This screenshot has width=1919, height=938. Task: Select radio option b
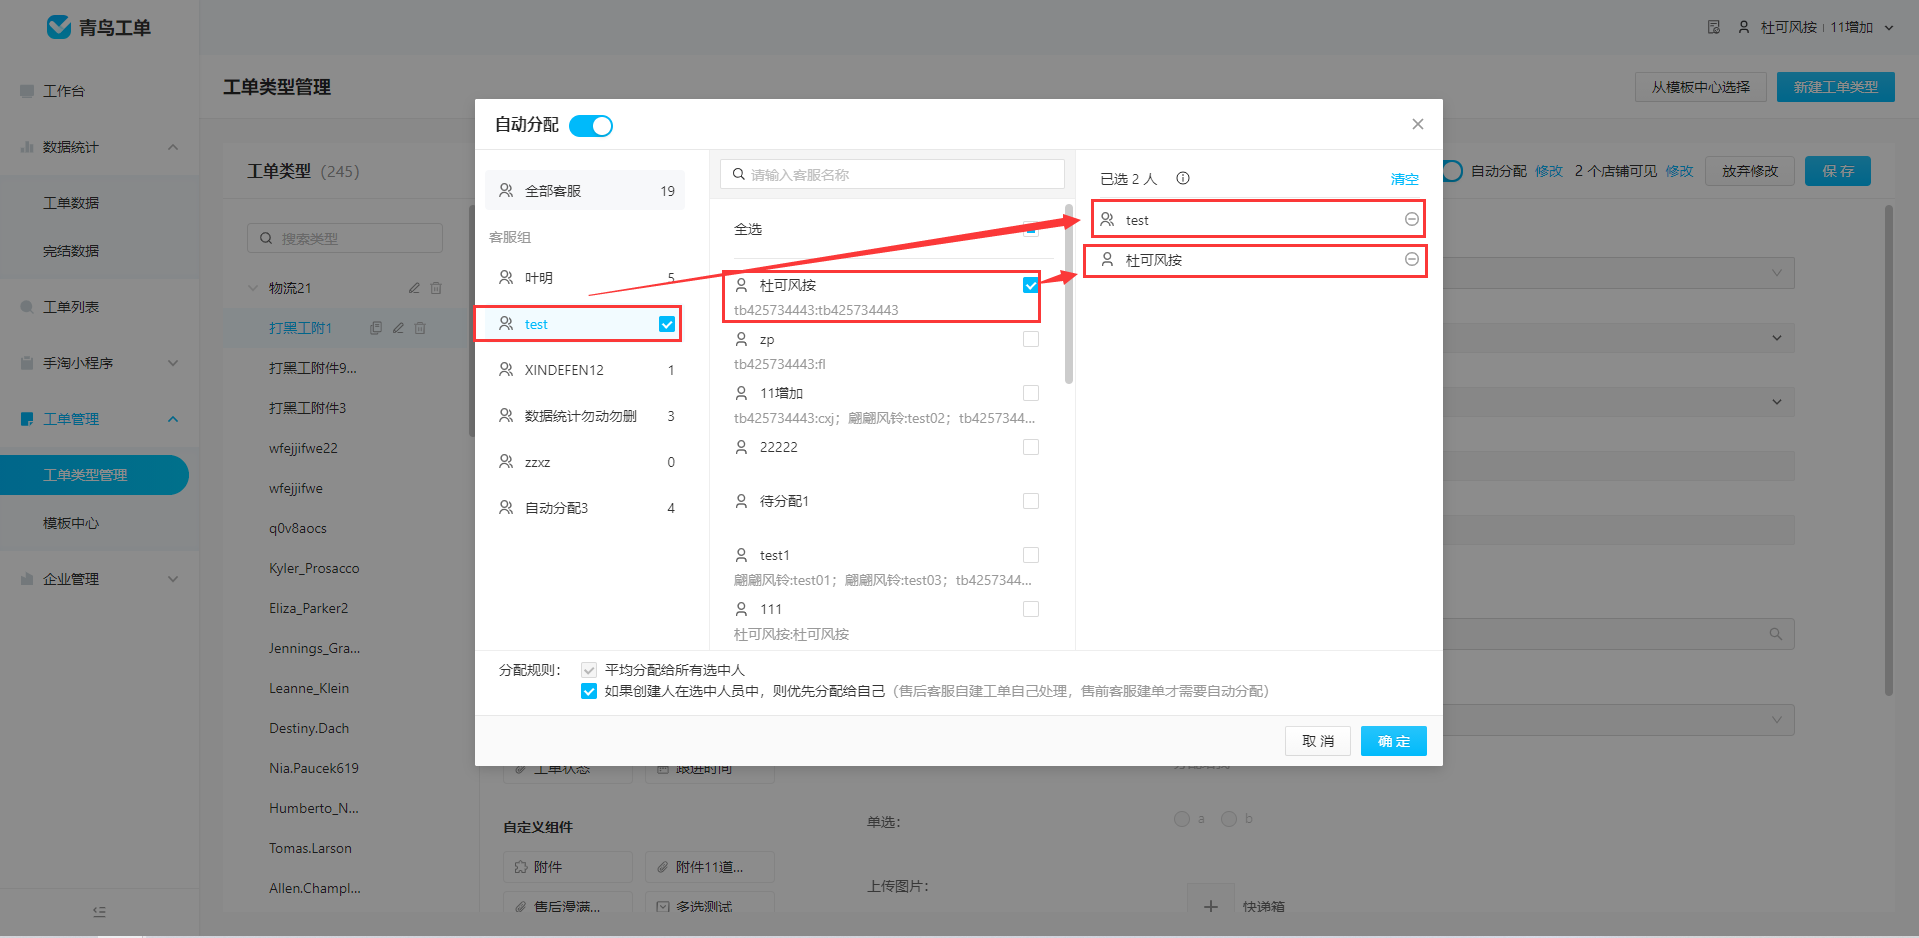pyautogui.click(x=1229, y=819)
